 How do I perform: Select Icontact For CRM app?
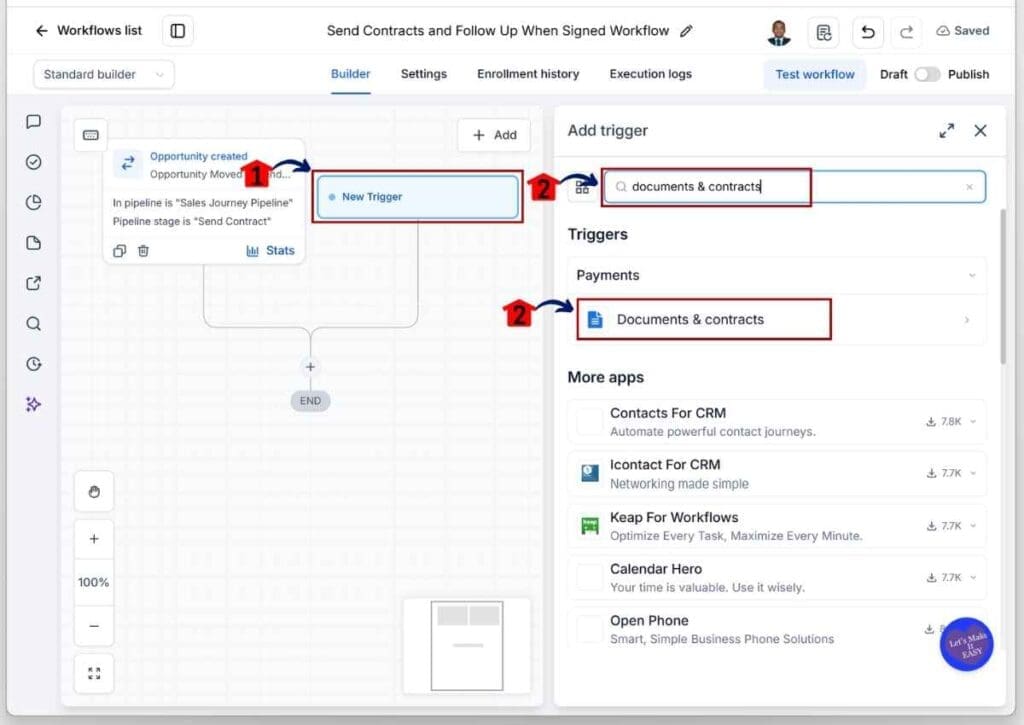tap(776, 474)
